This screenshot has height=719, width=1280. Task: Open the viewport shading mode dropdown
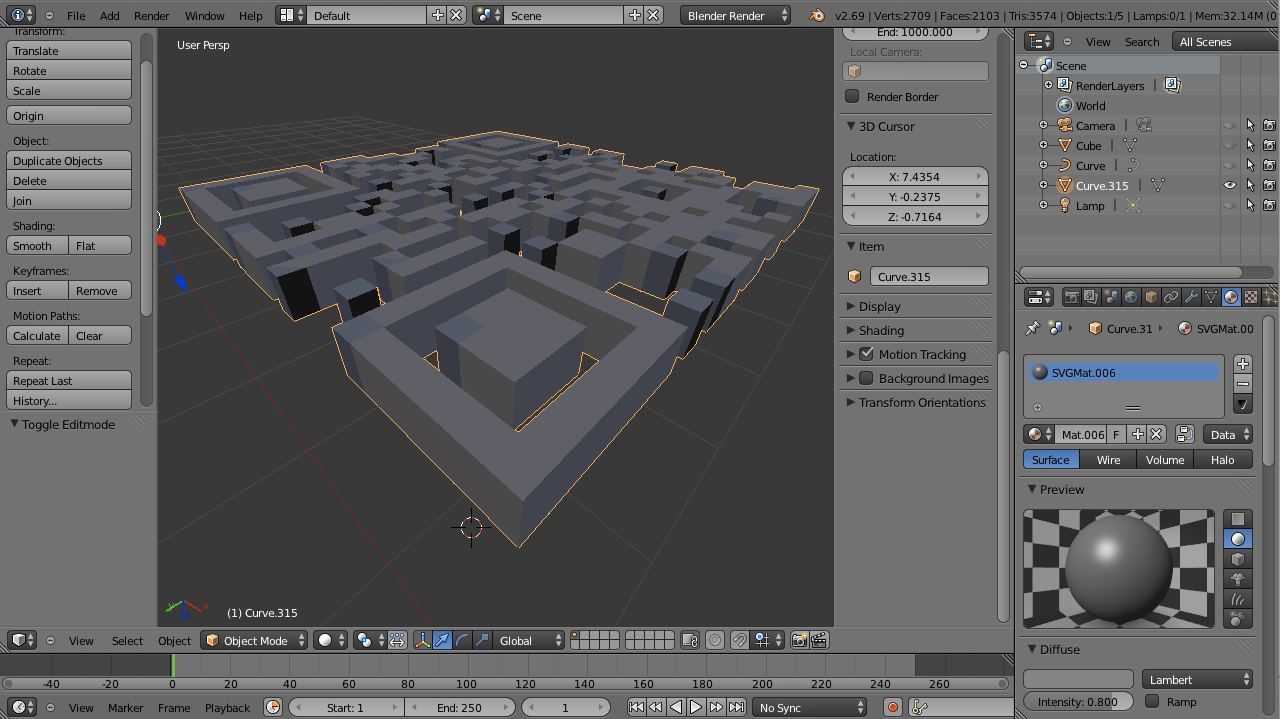330,640
